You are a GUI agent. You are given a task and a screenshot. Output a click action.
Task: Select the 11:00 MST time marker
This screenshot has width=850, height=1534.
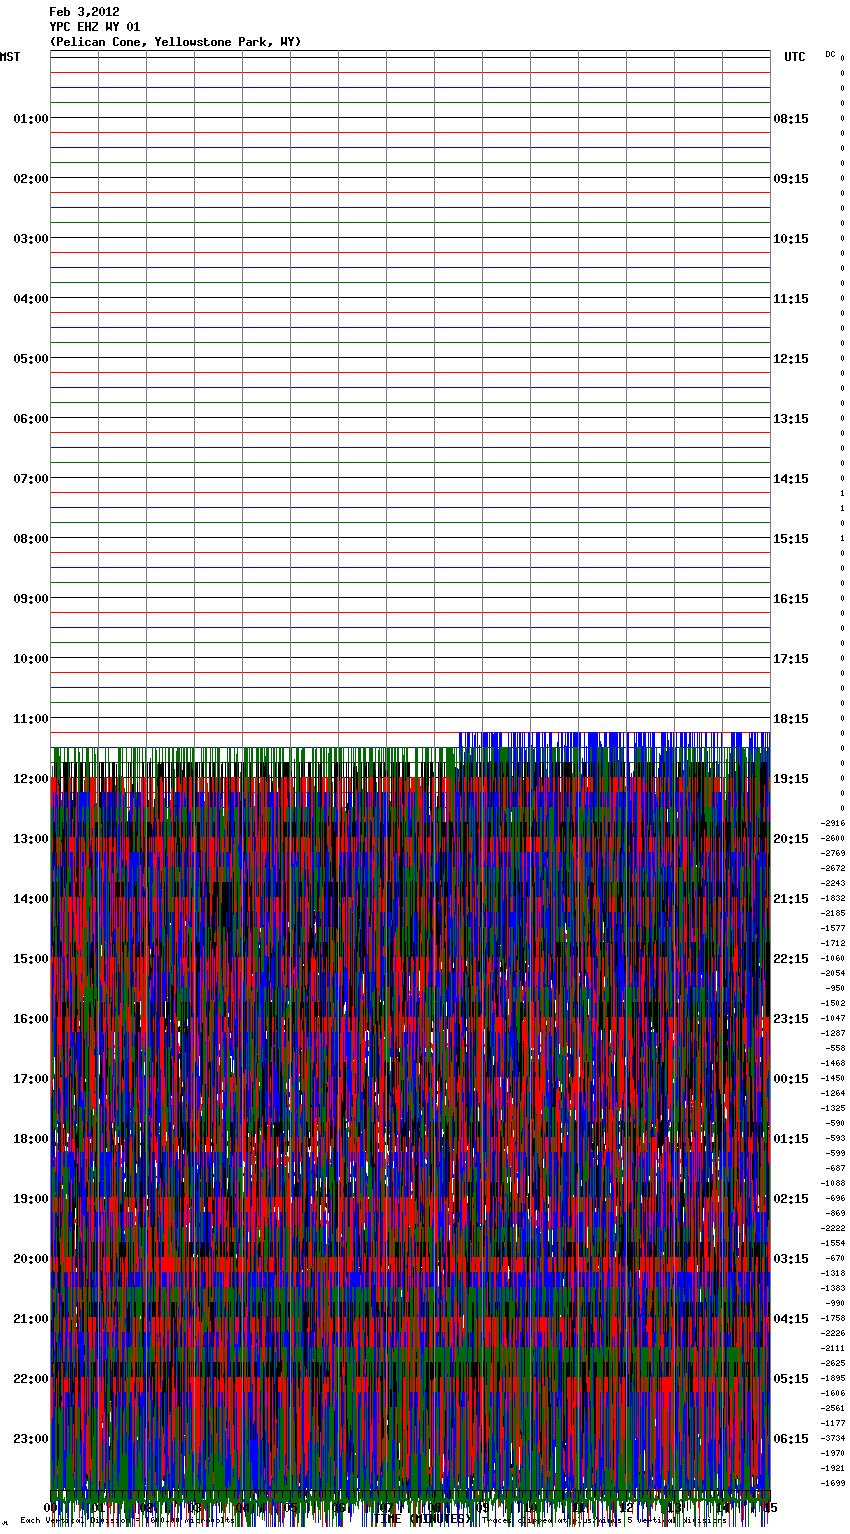[x=30, y=719]
